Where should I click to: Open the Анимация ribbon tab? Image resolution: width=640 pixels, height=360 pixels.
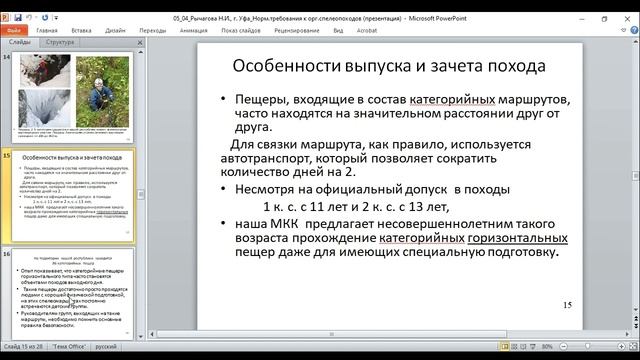pos(193,30)
